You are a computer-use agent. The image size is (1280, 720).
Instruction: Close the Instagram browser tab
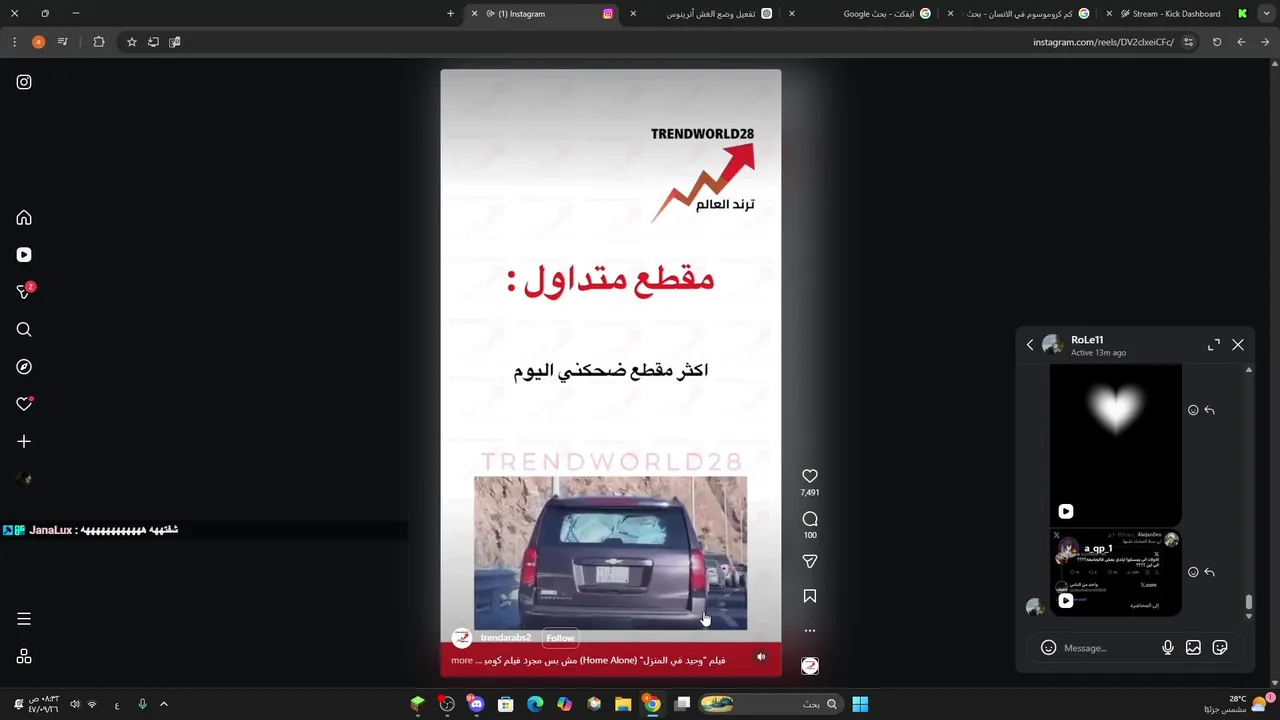[474, 14]
